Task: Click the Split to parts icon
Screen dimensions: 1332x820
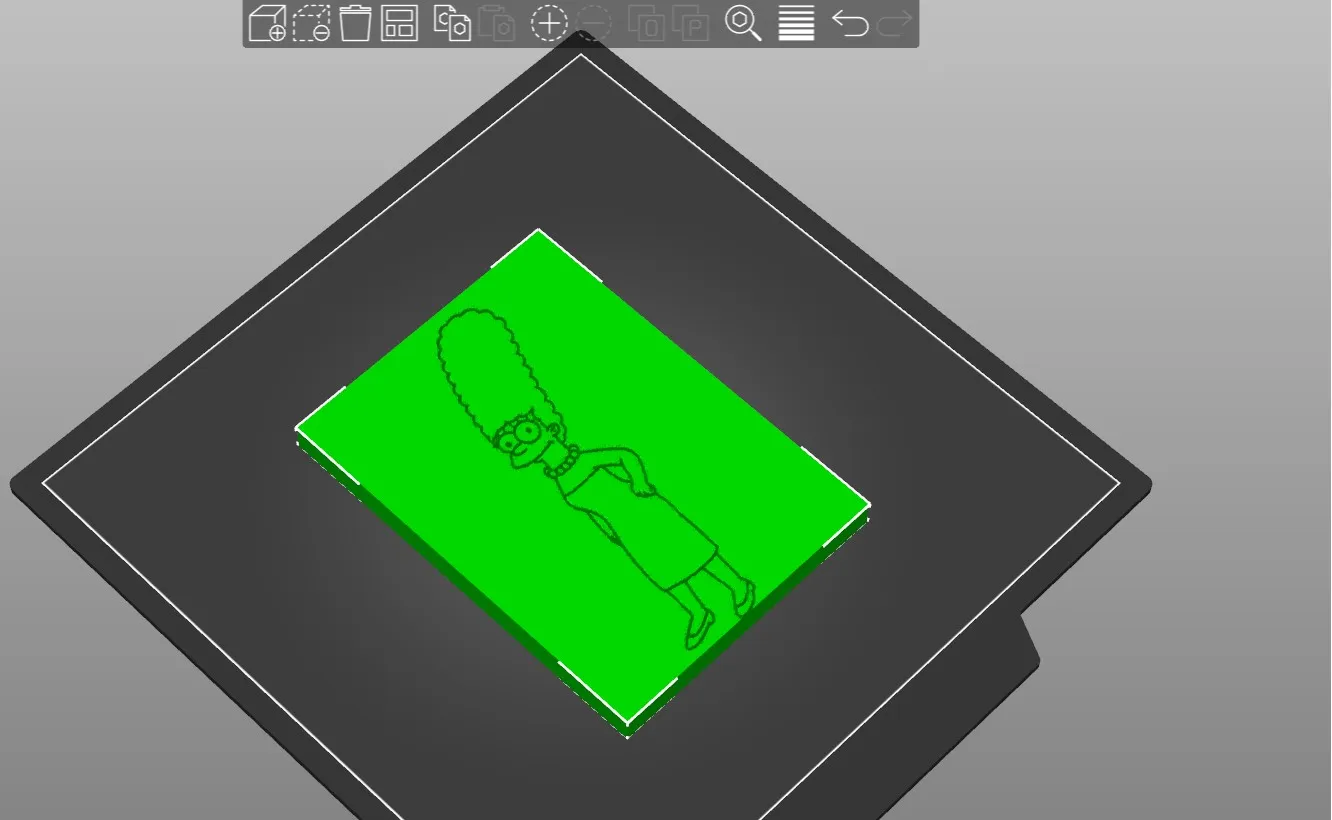Action: [x=690, y=23]
